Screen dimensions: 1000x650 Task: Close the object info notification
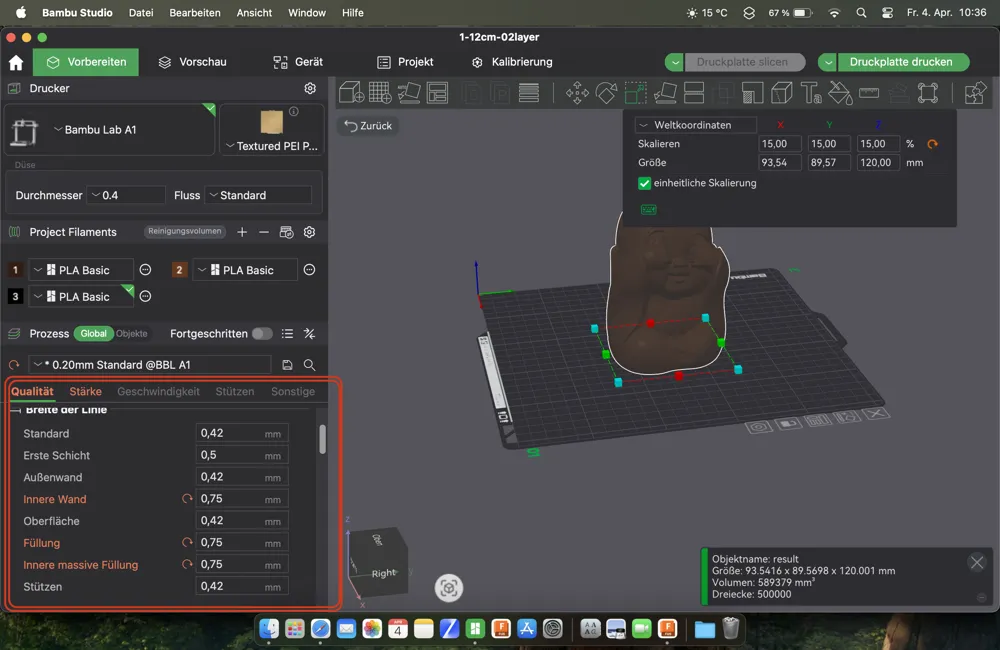[976, 563]
